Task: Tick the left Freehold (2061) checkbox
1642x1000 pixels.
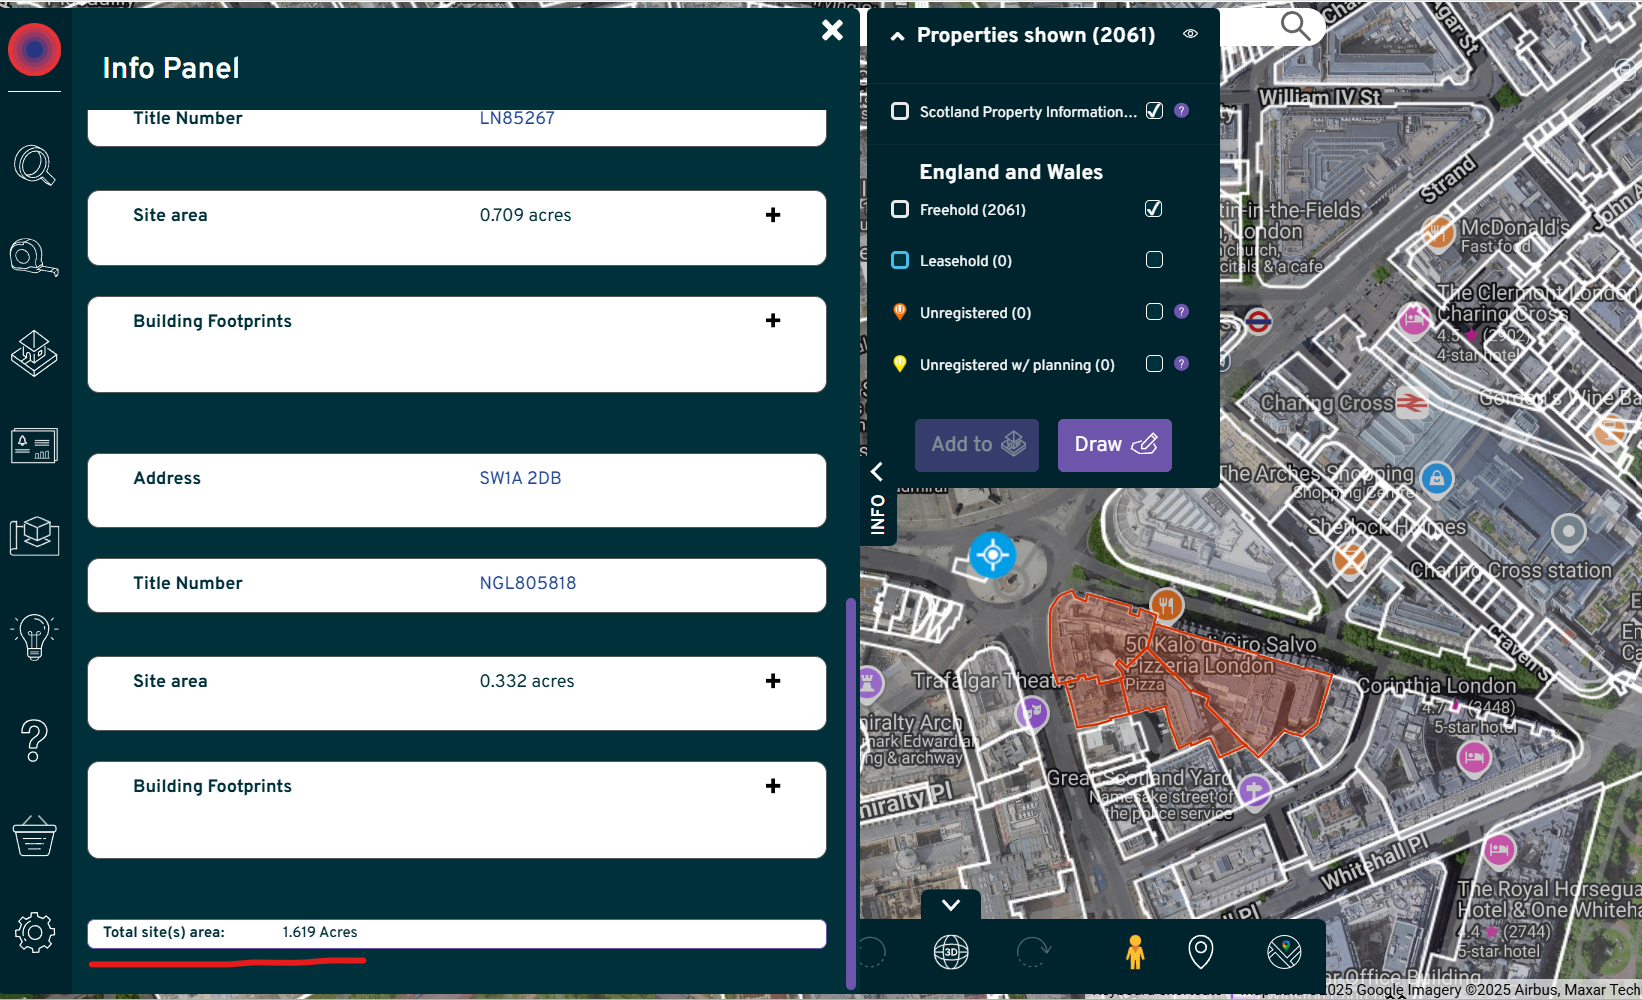Action: pyautogui.click(x=900, y=209)
